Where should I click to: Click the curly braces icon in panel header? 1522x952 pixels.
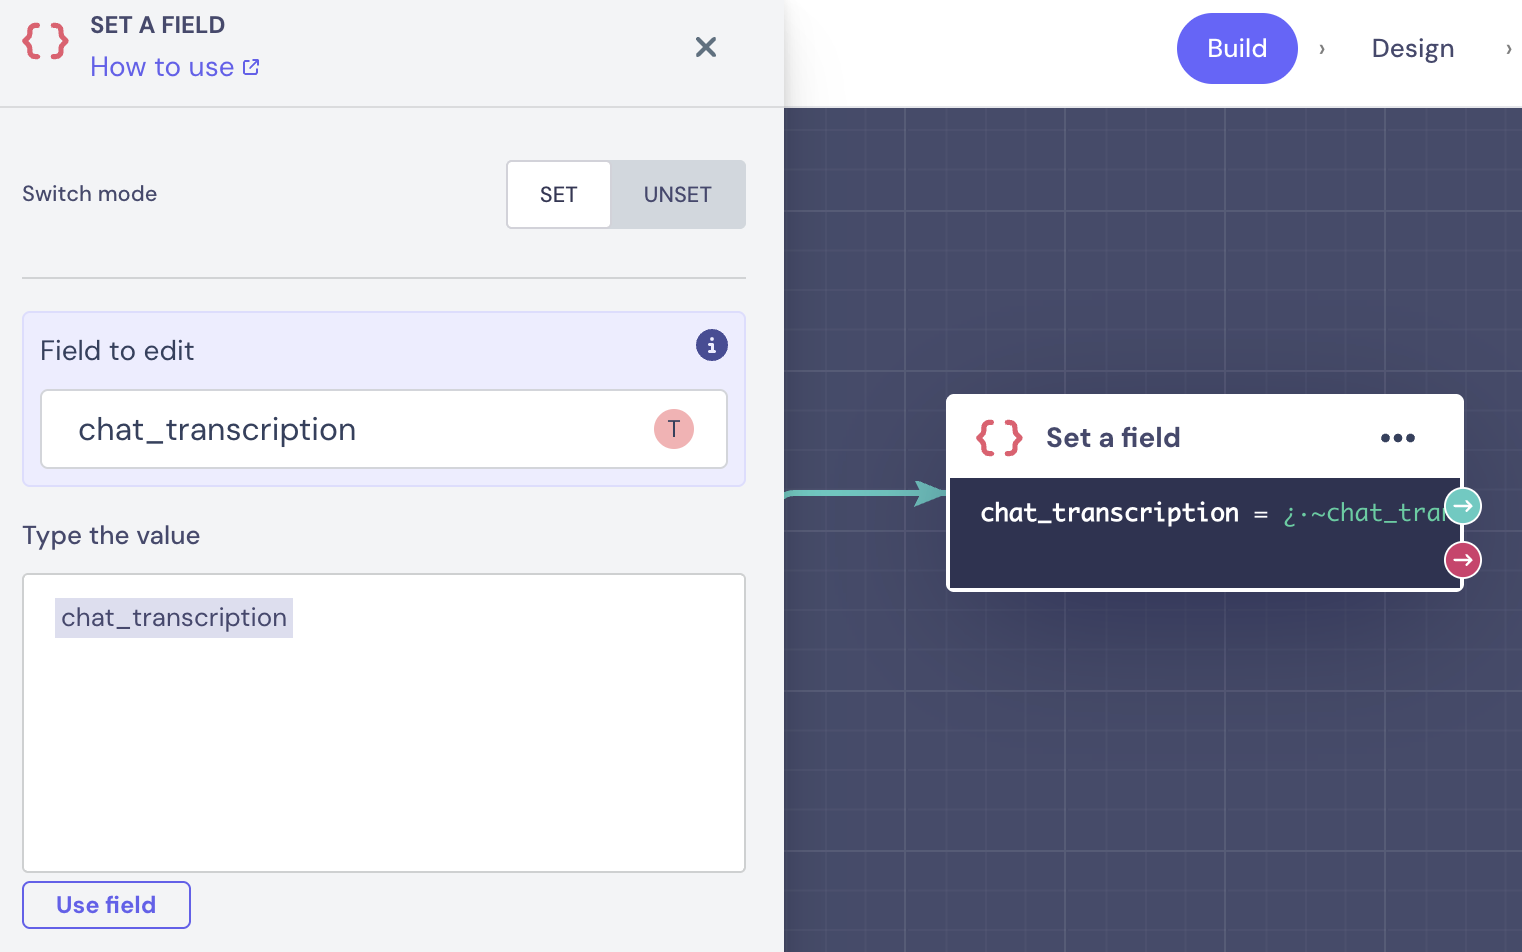pyautogui.click(x=46, y=42)
